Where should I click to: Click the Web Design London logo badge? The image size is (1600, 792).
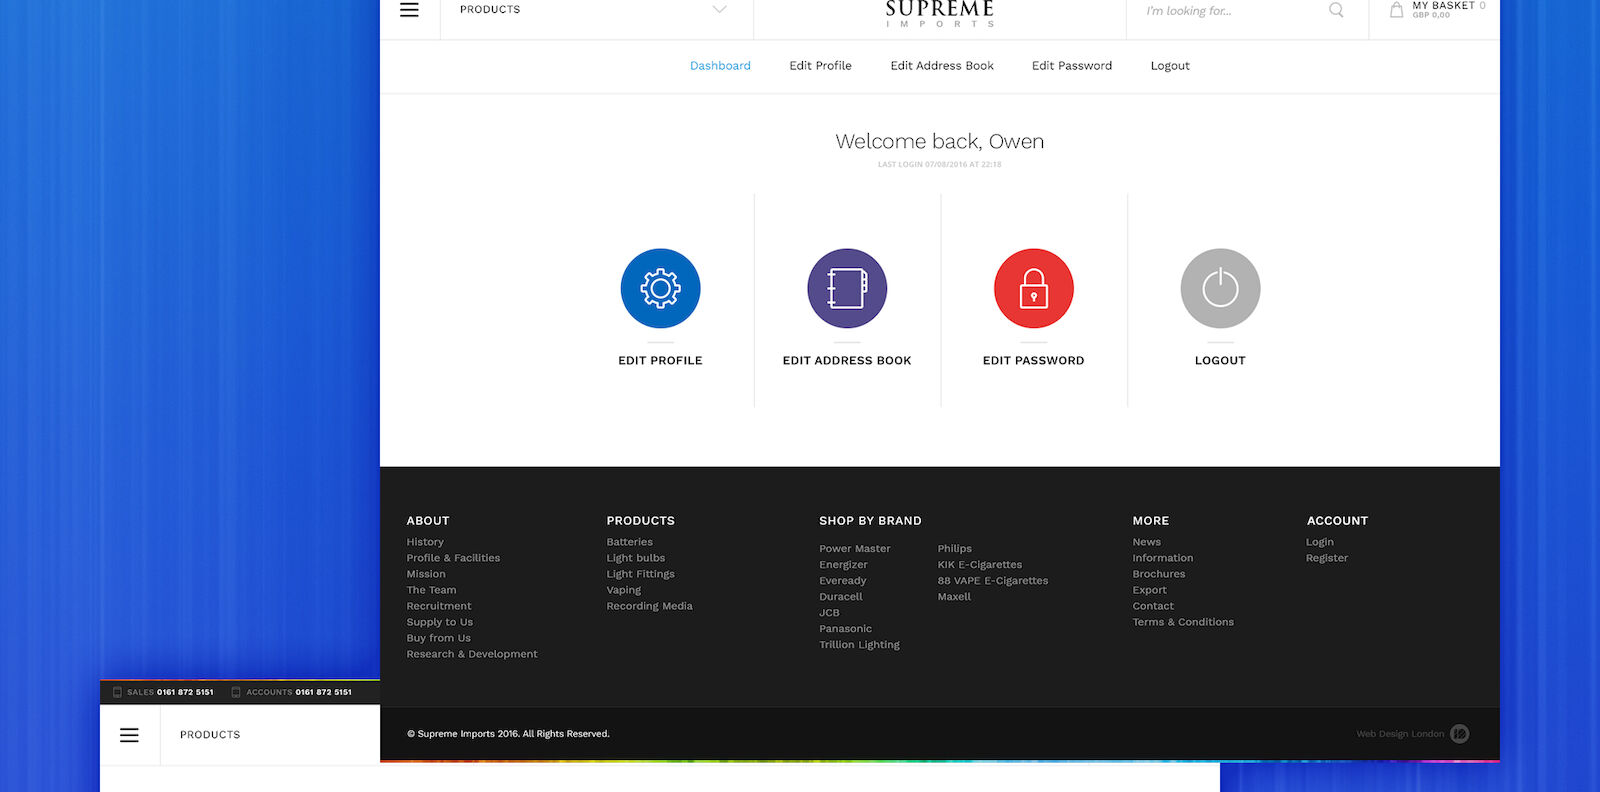(x=1459, y=734)
